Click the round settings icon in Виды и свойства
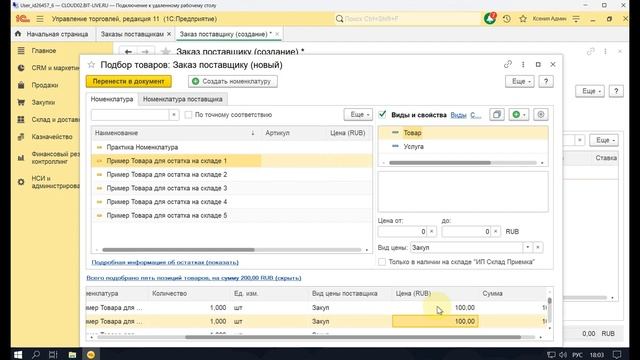 (x=541, y=115)
